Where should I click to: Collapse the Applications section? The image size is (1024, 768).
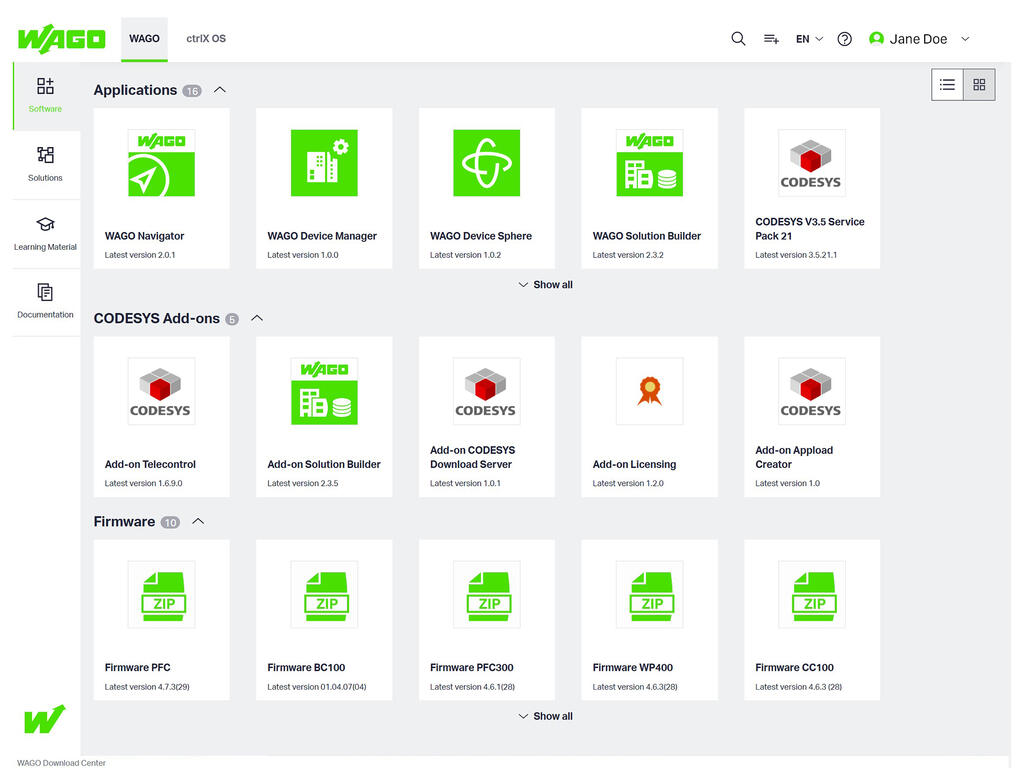pos(220,90)
